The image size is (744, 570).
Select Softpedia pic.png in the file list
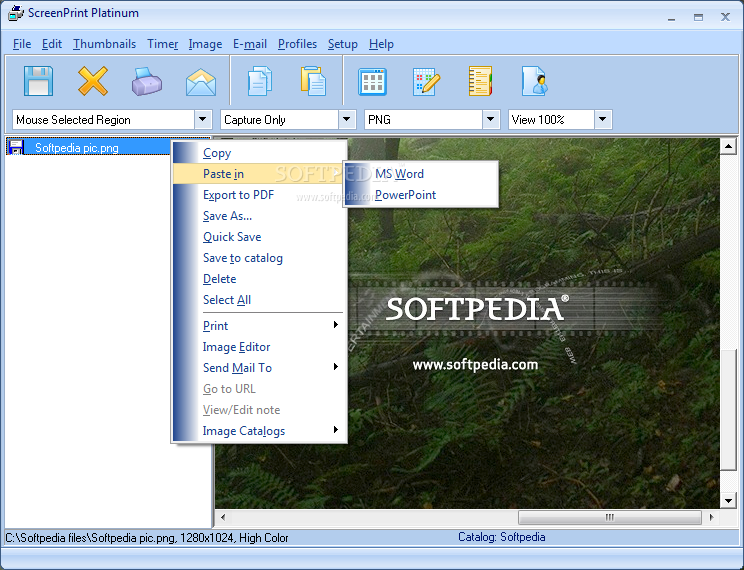click(x=77, y=148)
